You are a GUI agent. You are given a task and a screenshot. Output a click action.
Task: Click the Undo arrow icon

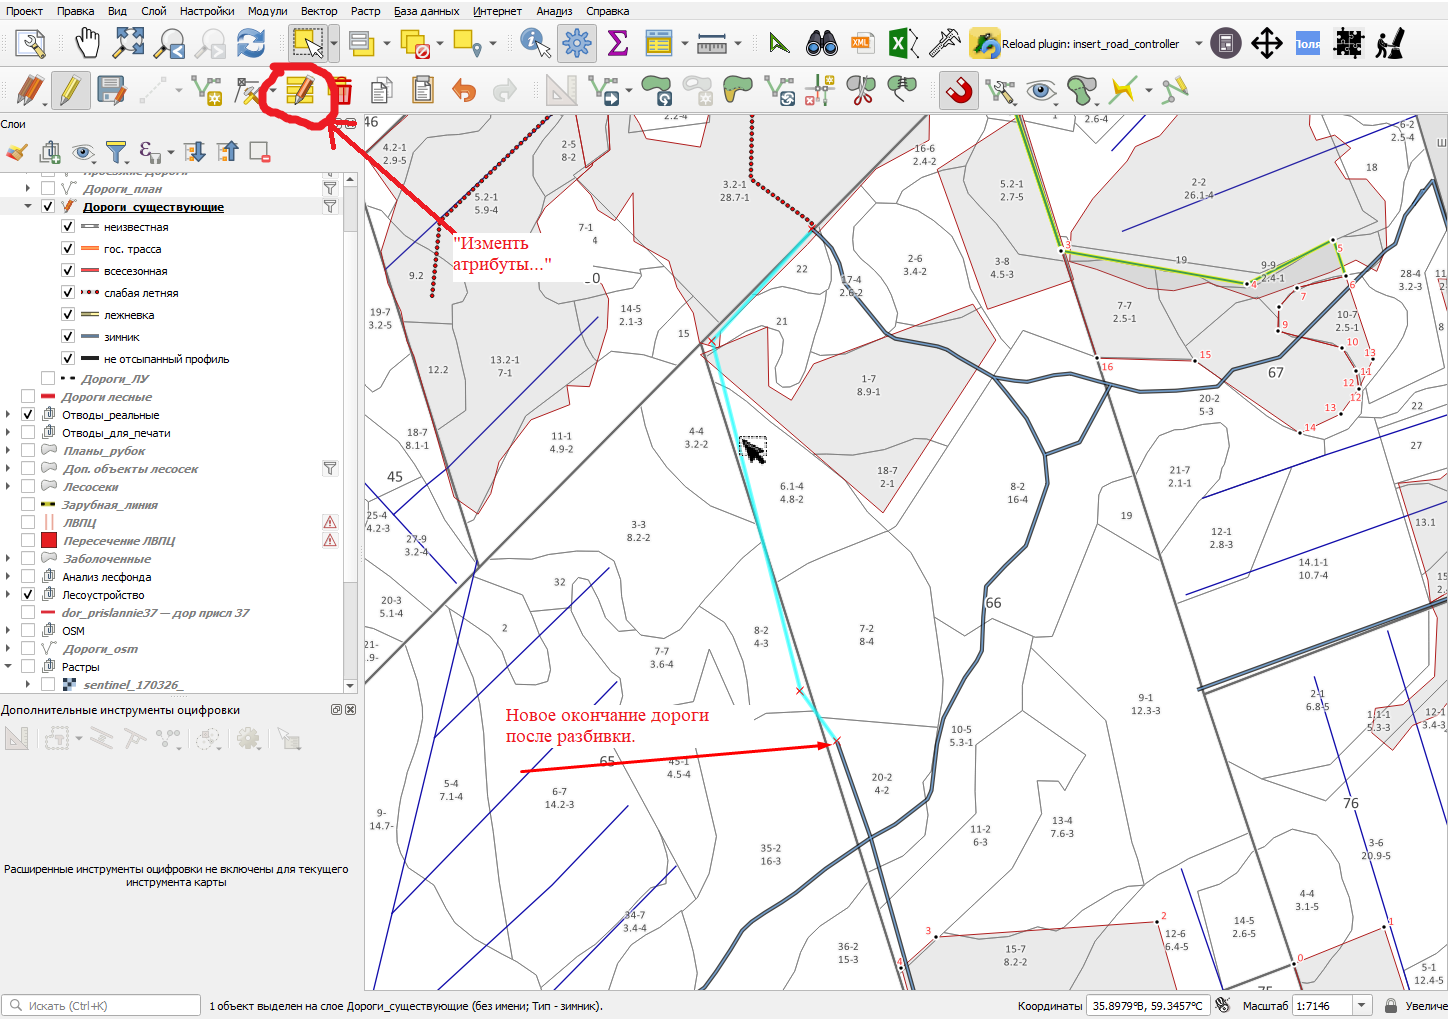(464, 91)
